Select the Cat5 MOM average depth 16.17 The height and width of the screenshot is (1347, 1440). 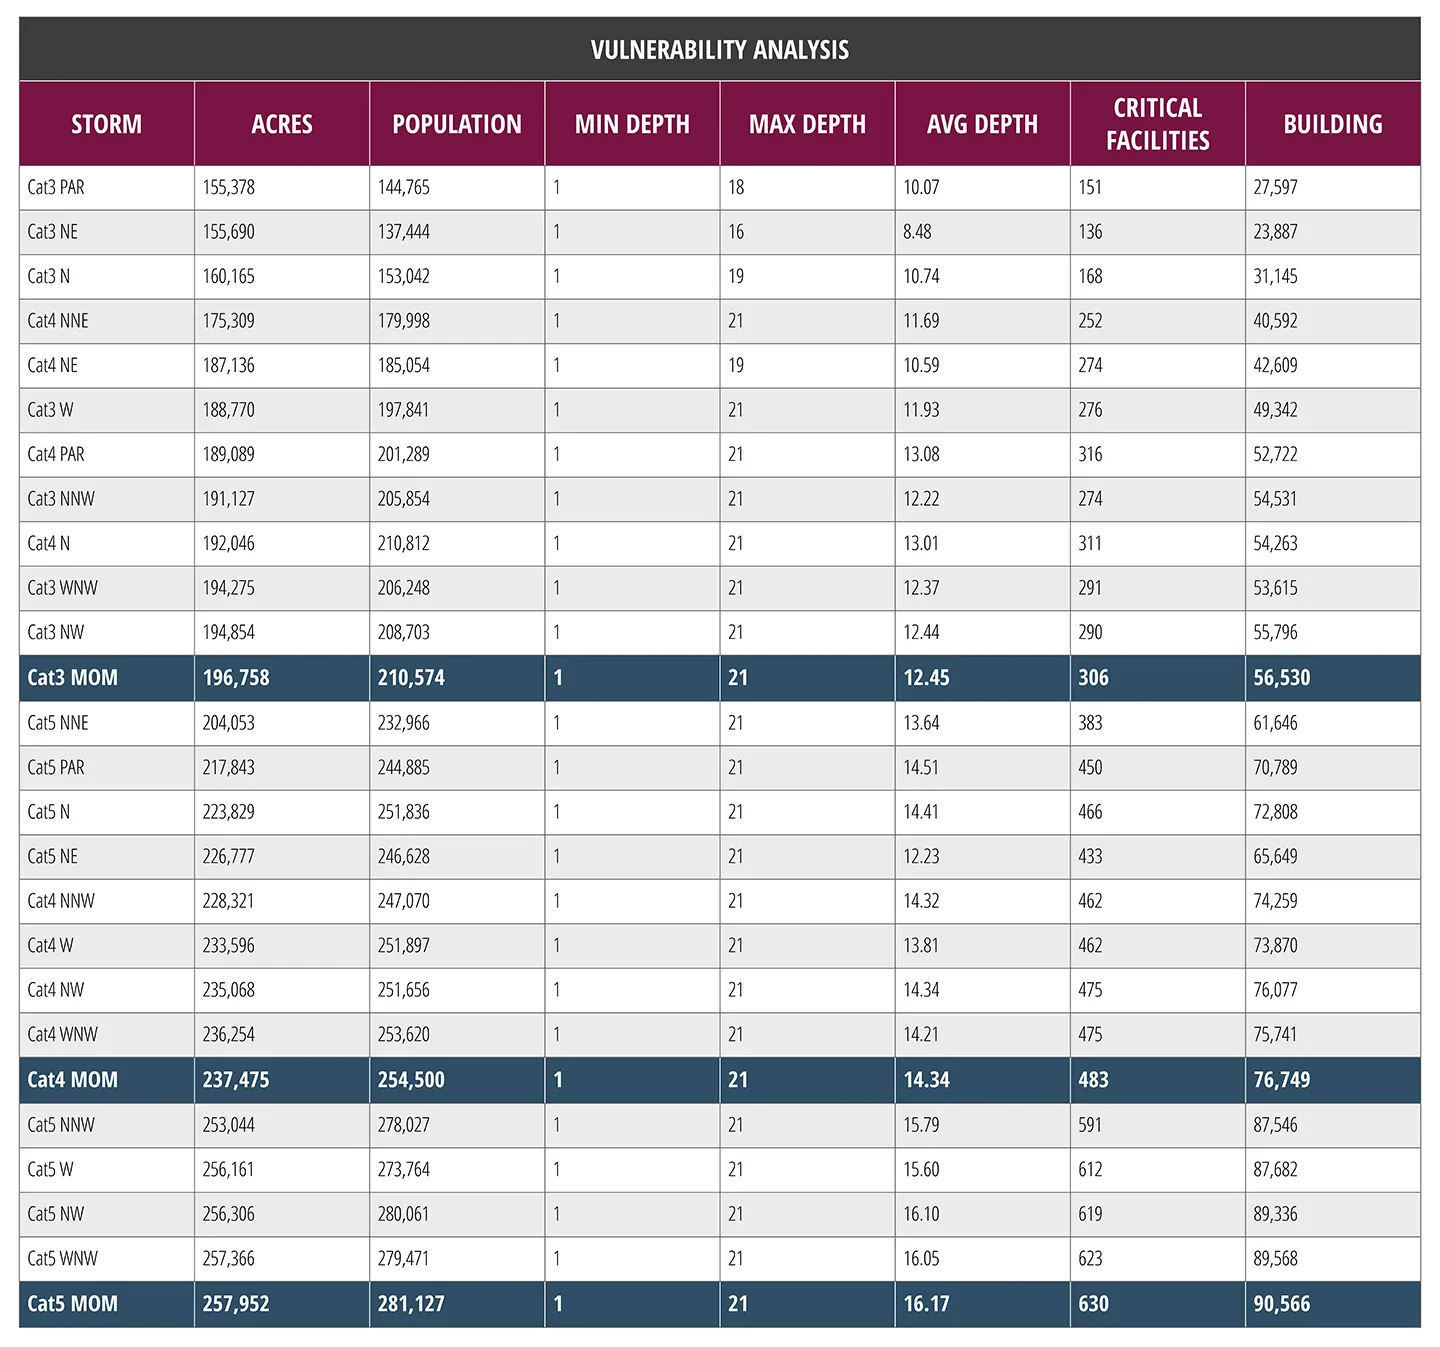point(927,1304)
